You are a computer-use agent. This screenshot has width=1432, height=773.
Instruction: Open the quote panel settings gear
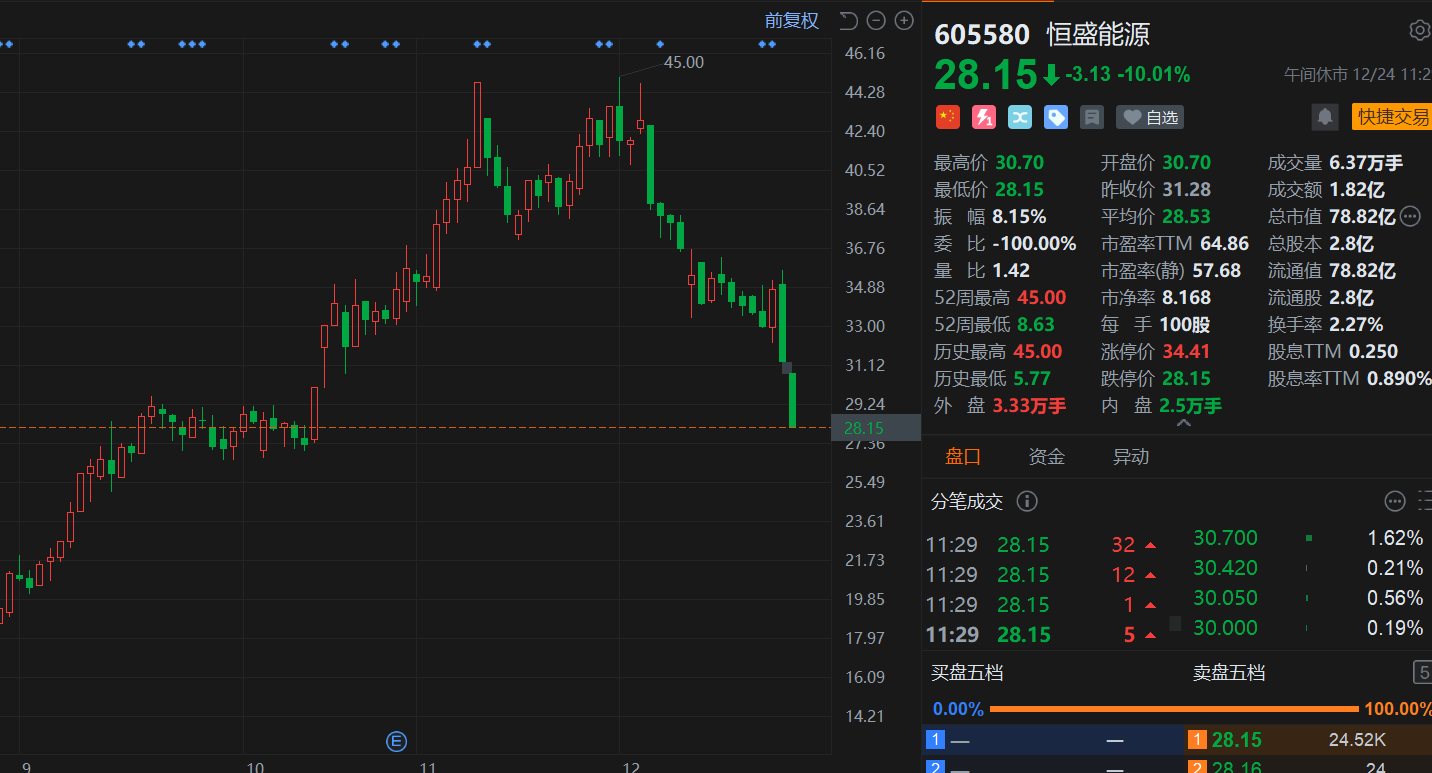point(1420,30)
